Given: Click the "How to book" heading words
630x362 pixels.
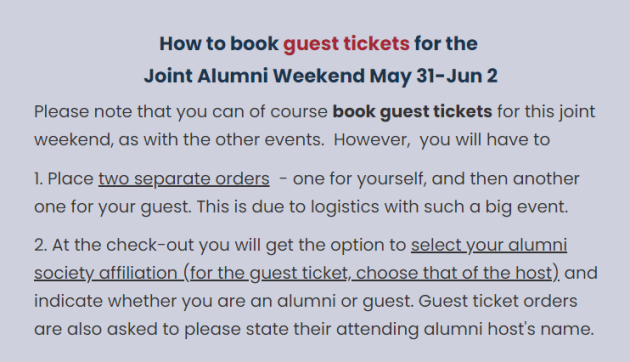Looking at the screenshot, I should 219,43.
